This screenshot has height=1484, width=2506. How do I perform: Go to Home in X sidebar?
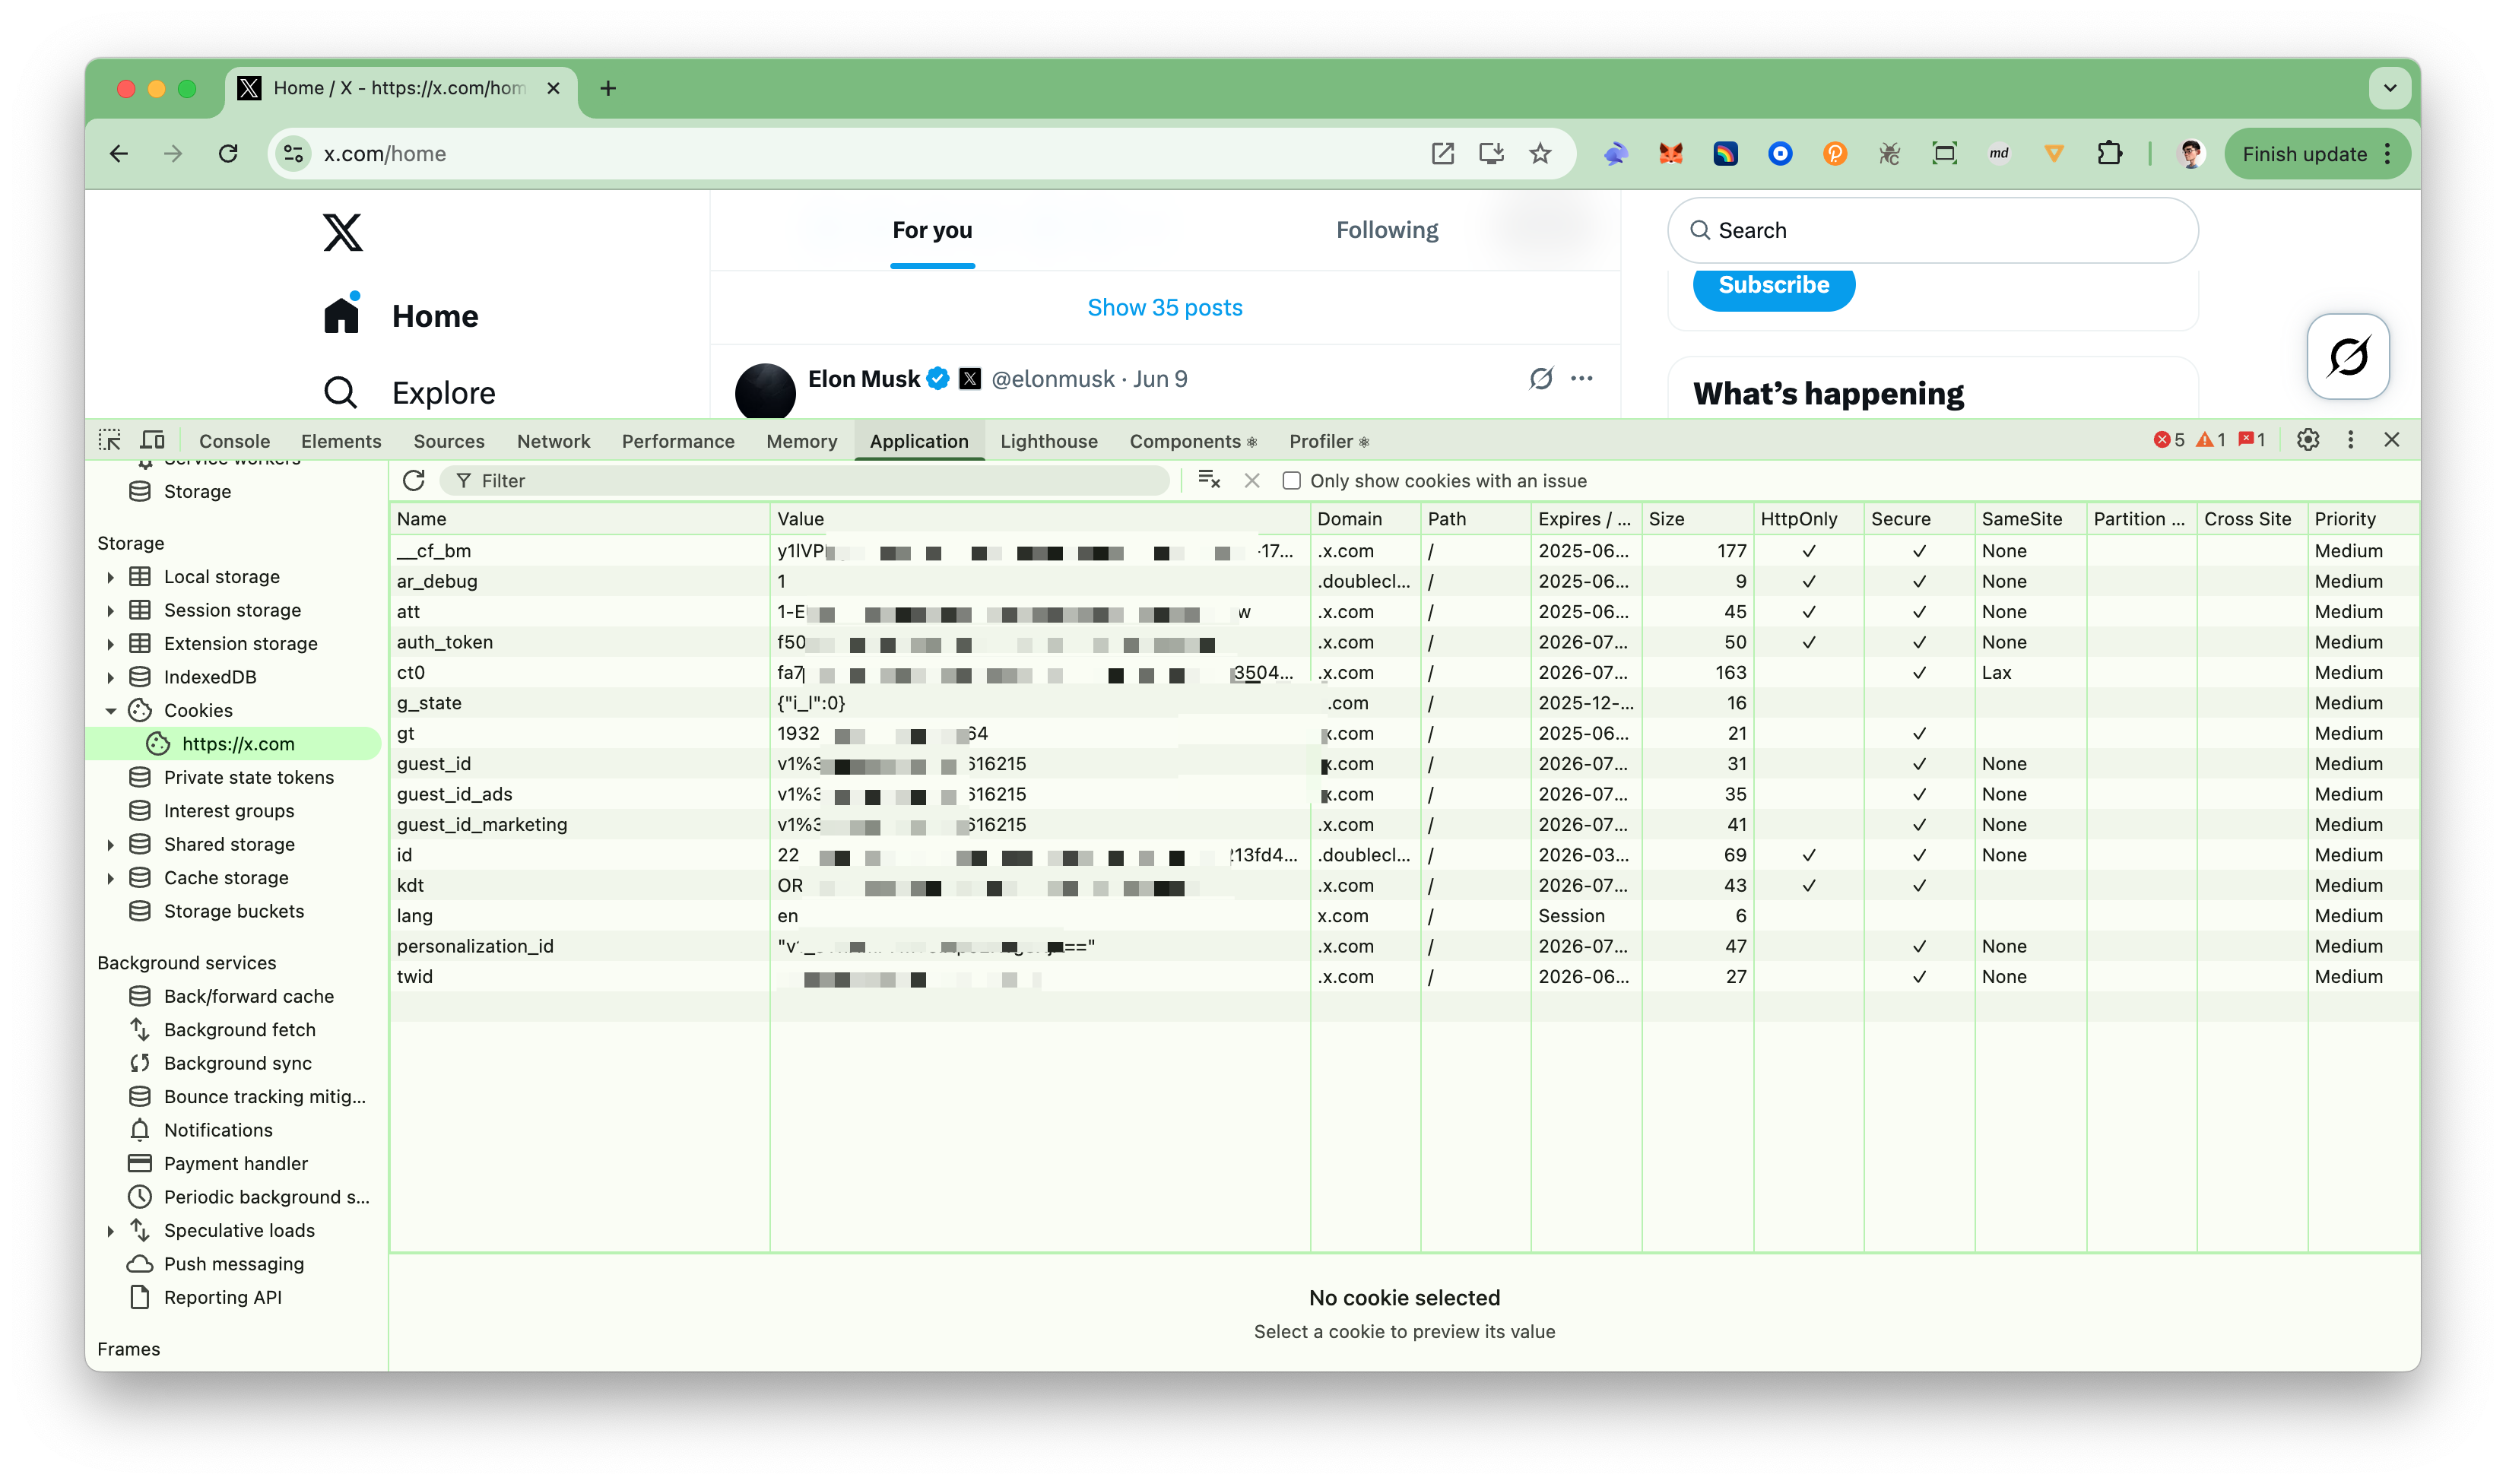click(401, 316)
